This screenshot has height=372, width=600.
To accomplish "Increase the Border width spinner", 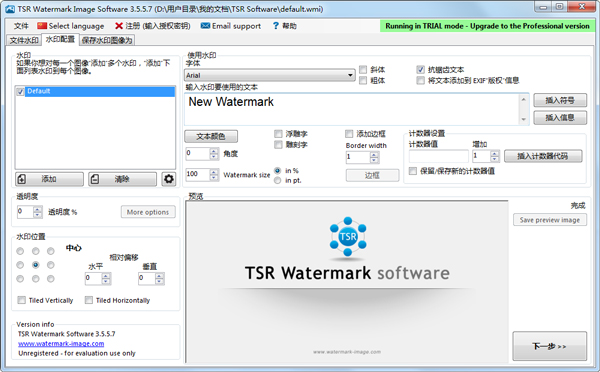I will (x=374, y=155).
